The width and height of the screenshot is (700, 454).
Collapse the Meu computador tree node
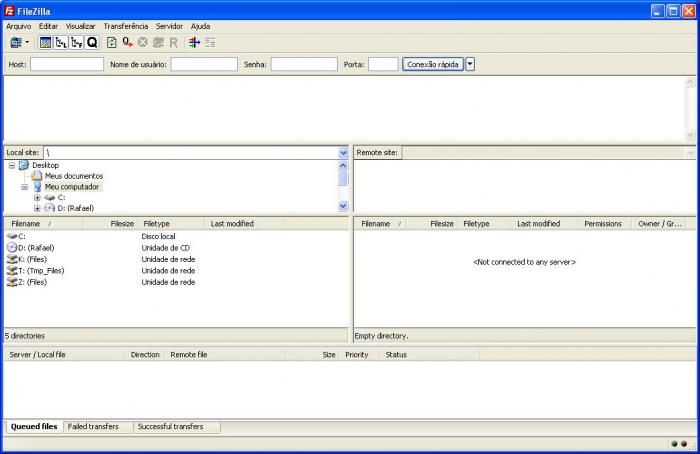pos(25,187)
